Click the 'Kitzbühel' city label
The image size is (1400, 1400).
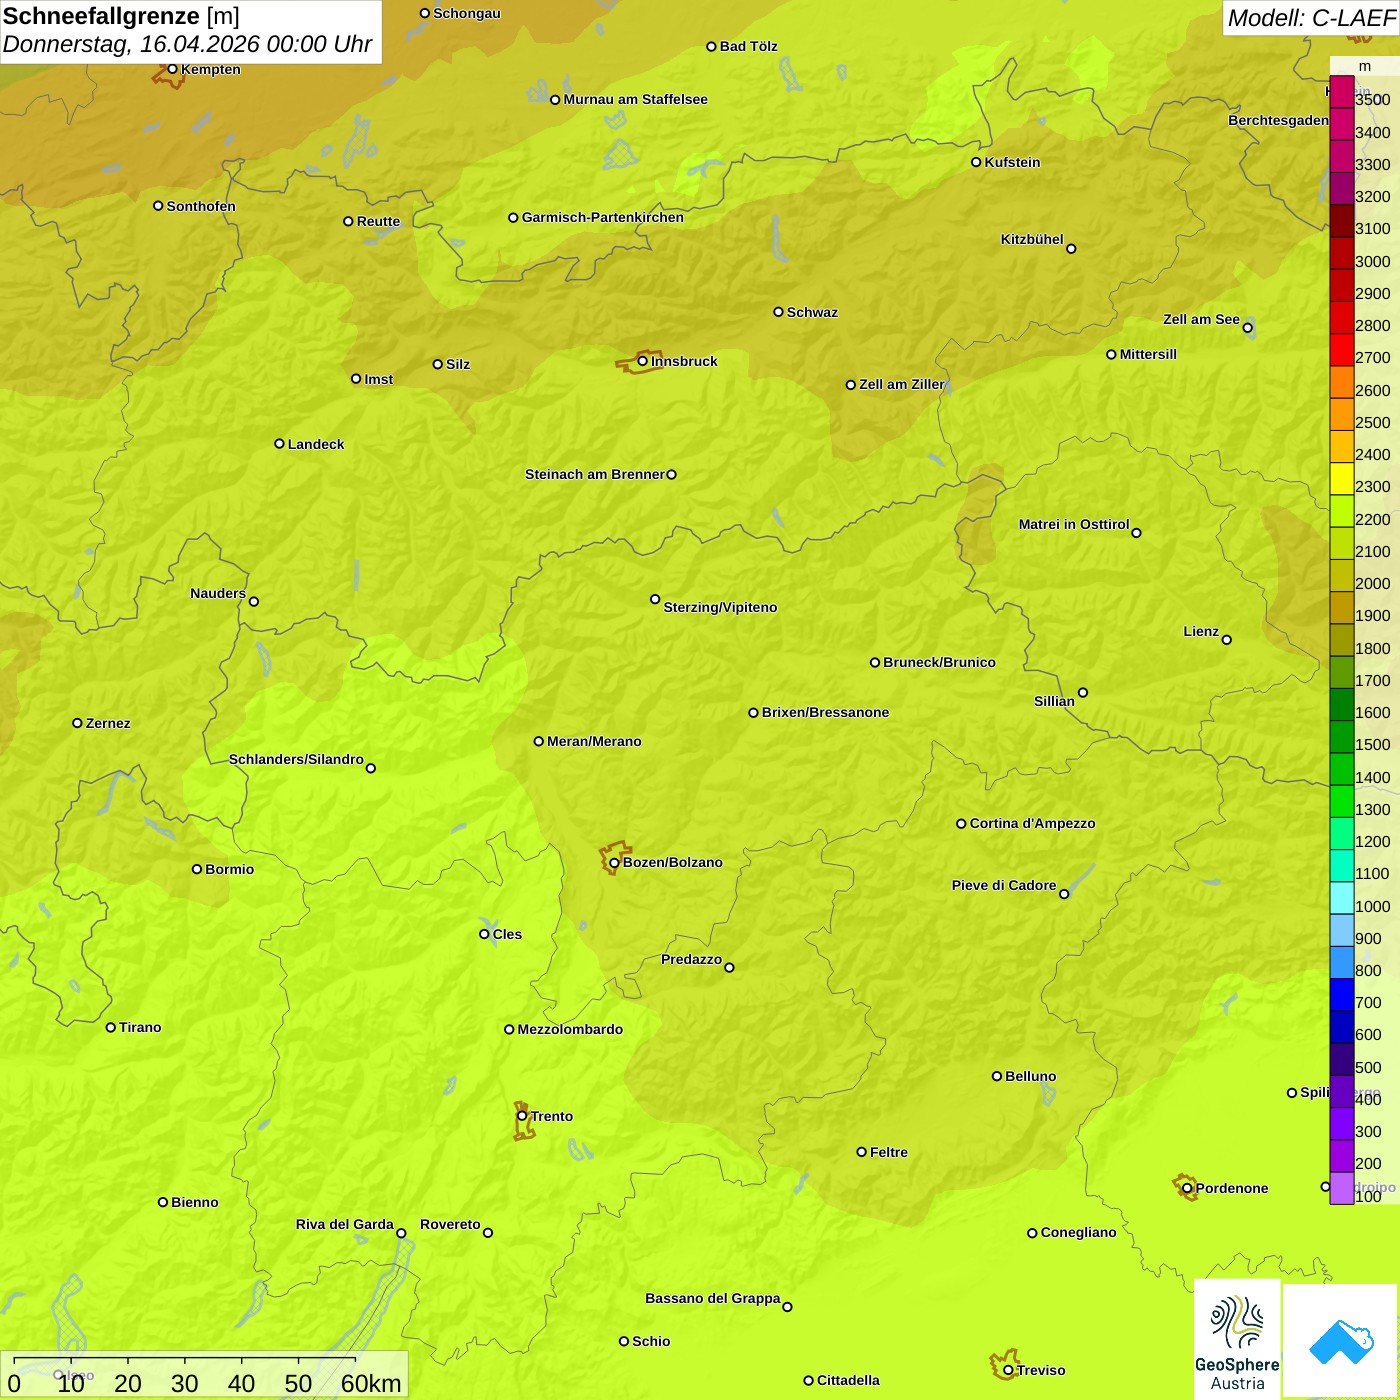click(1032, 239)
